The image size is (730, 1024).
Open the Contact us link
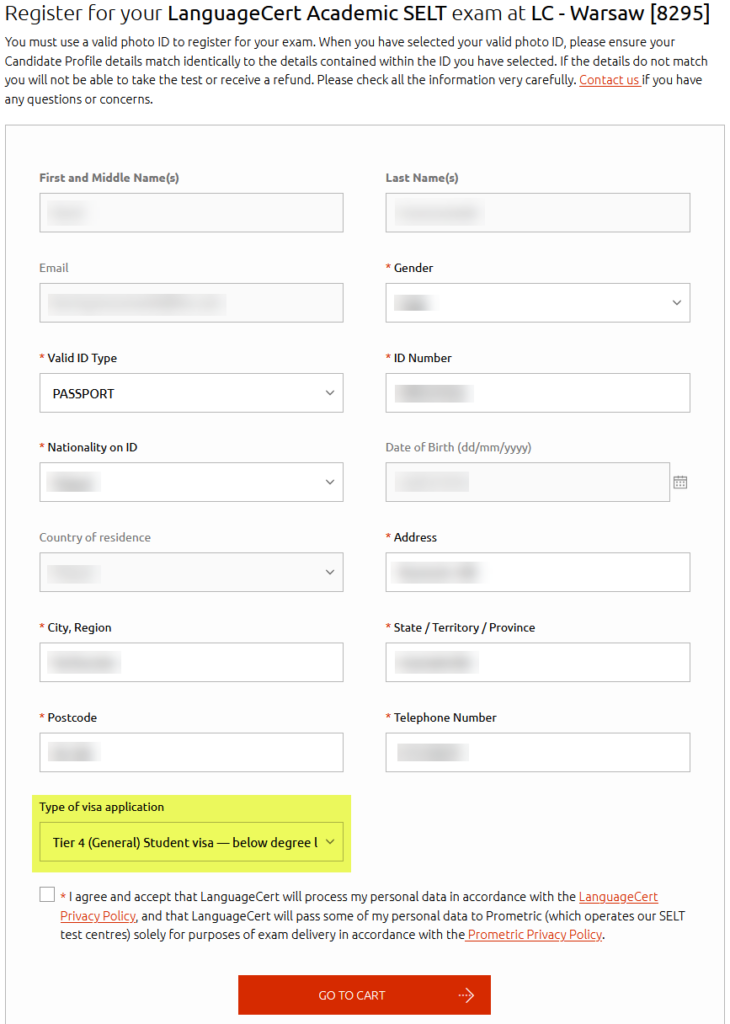tap(609, 80)
